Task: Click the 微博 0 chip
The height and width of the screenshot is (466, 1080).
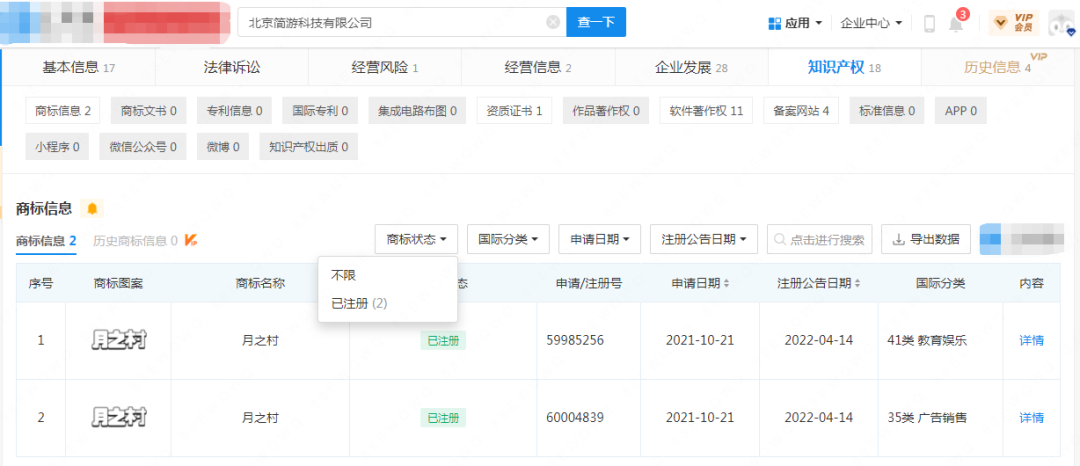Action: (222, 147)
